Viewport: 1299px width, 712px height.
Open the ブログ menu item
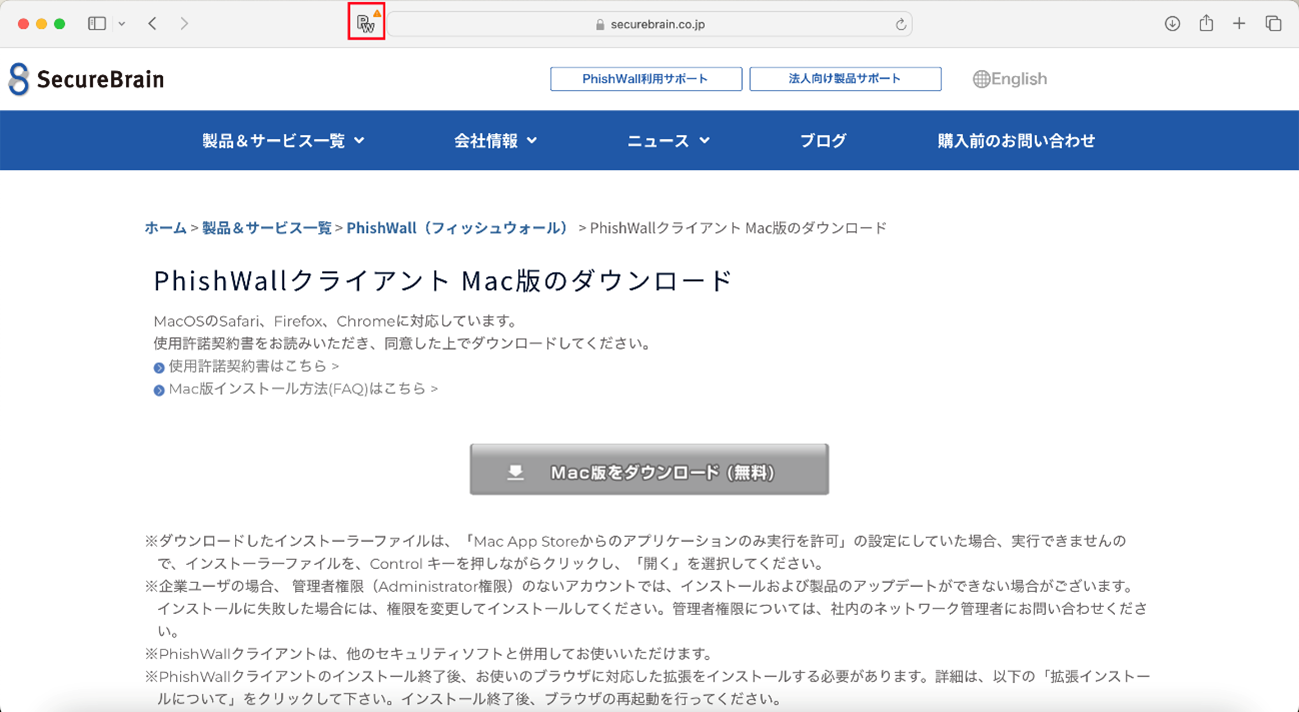[x=823, y=141]
